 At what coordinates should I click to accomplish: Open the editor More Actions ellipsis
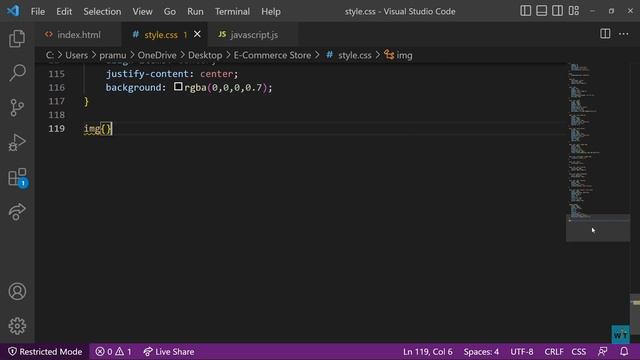coord(624,34)
